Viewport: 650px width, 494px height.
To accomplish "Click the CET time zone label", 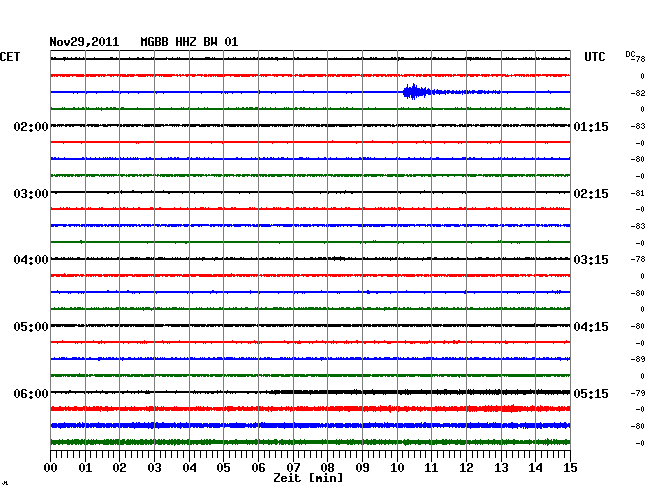I will 10,57.
